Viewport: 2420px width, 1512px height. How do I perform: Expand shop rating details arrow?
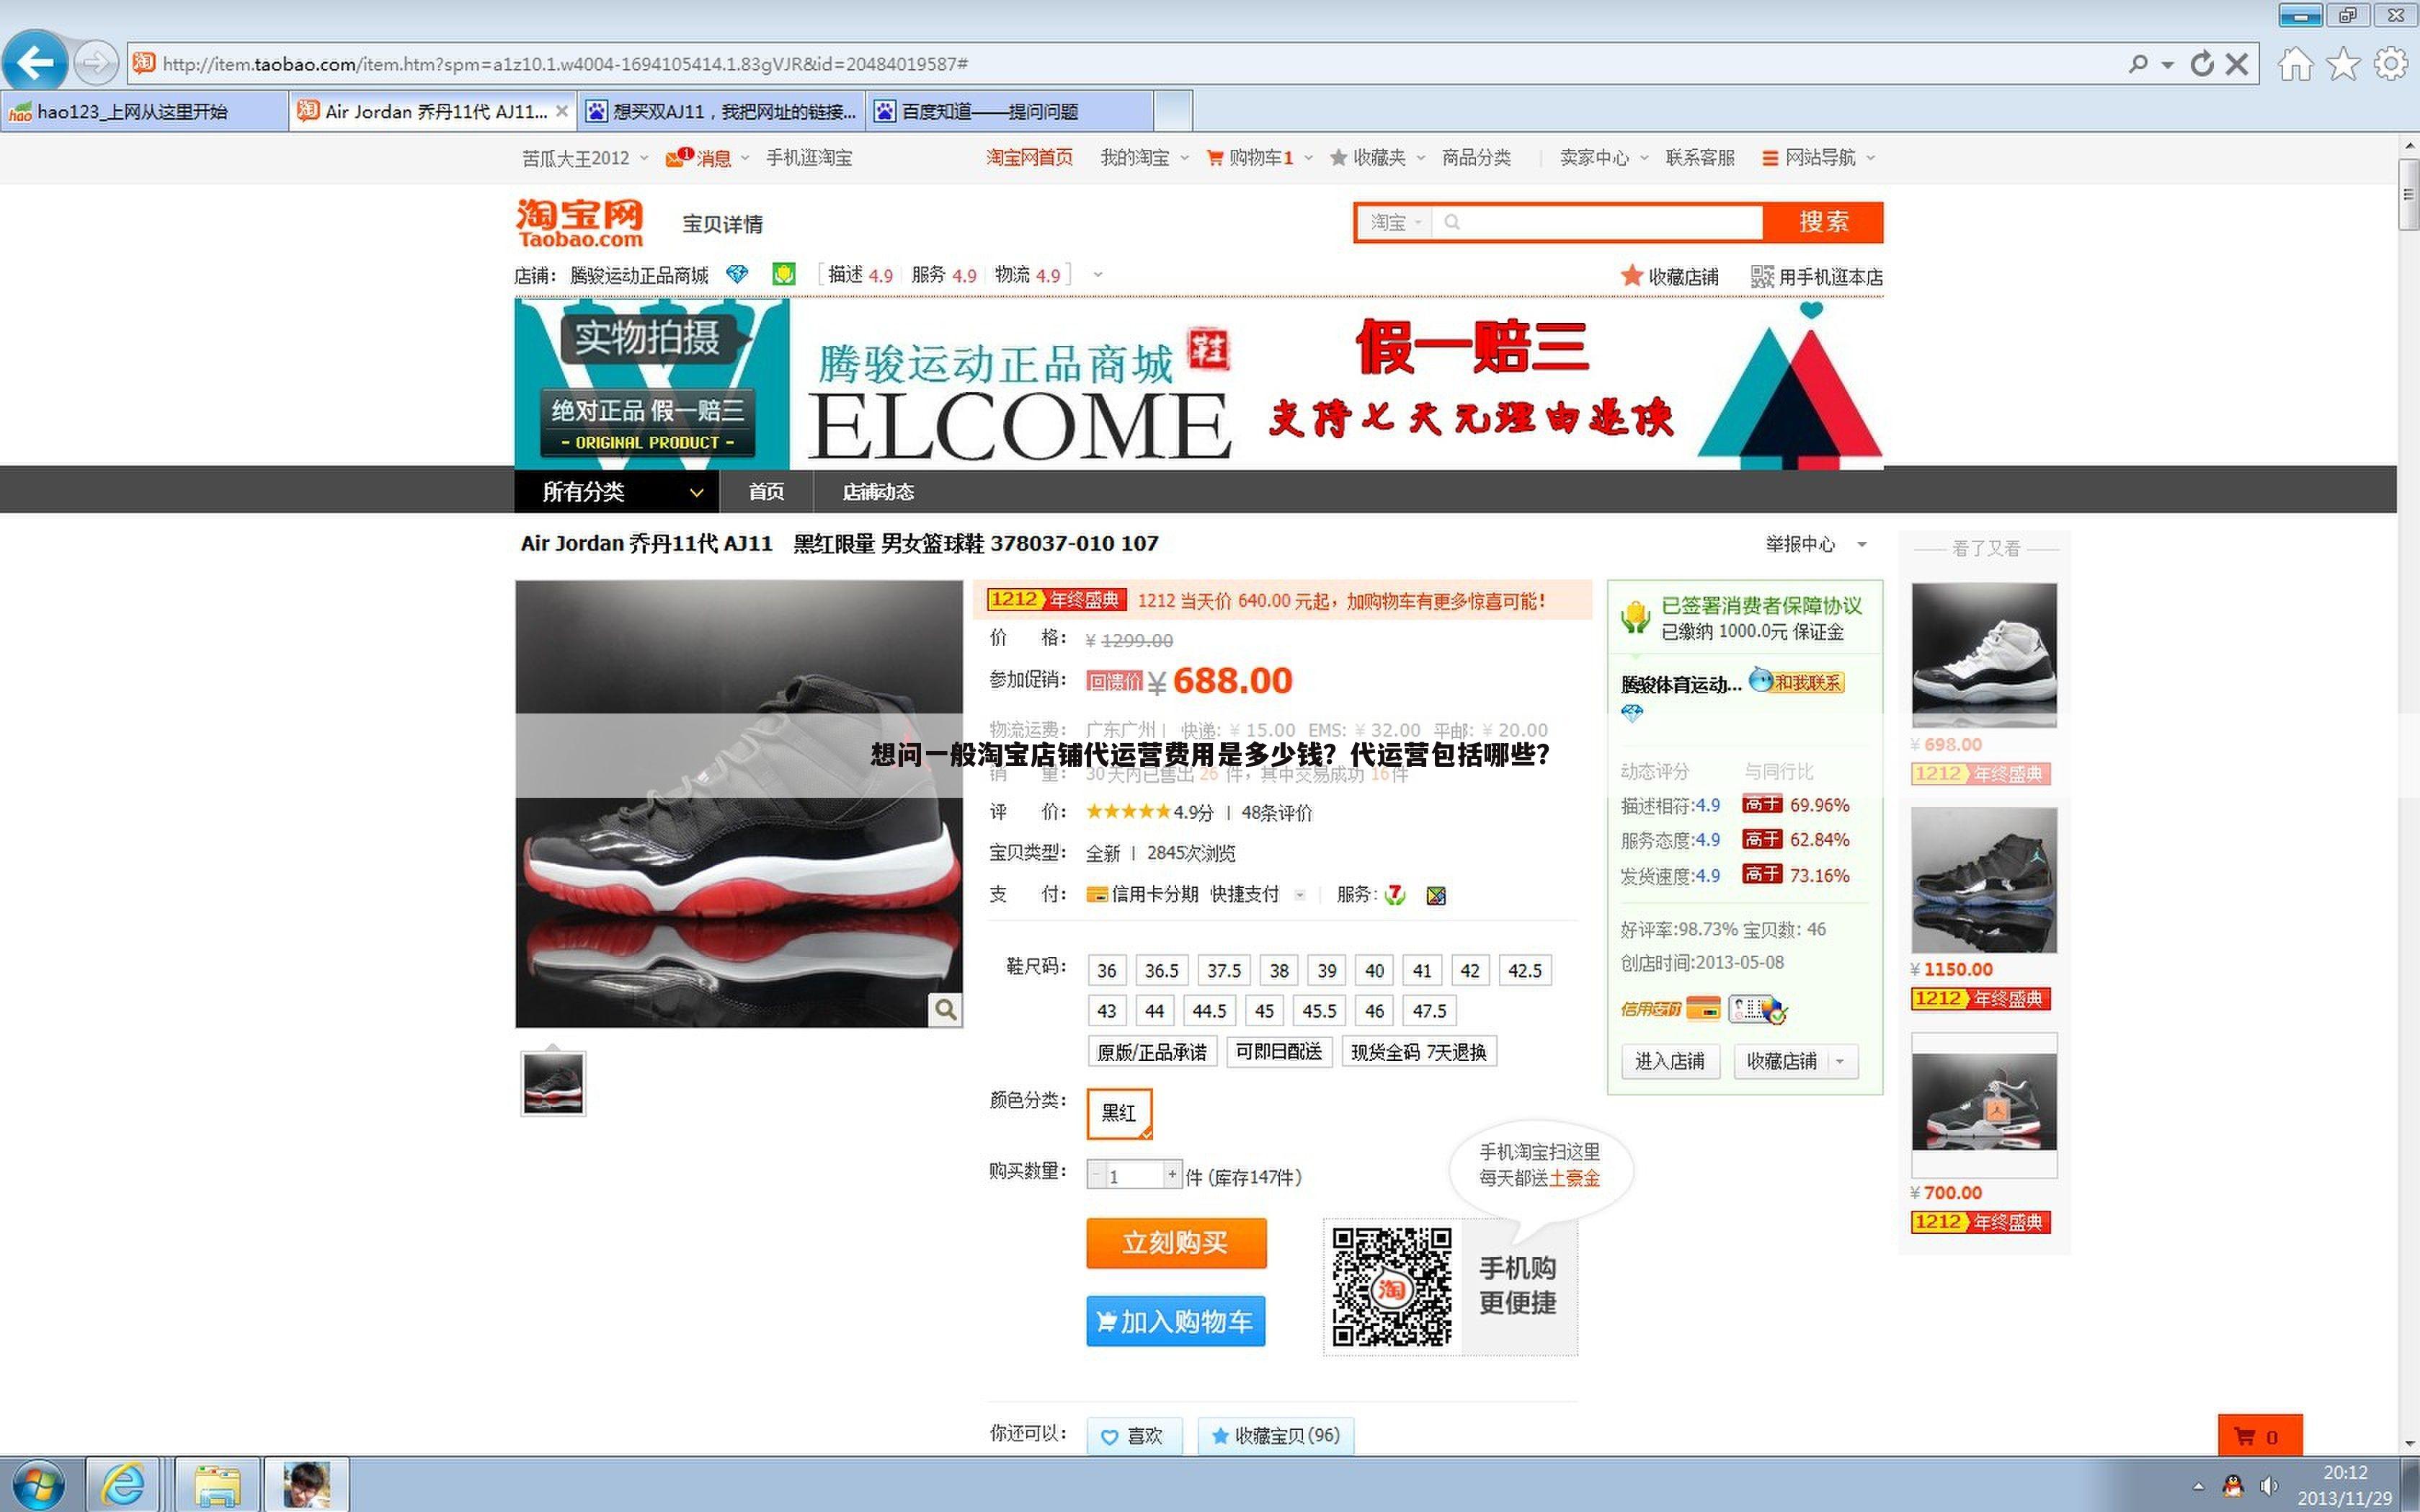(1097, 274)
